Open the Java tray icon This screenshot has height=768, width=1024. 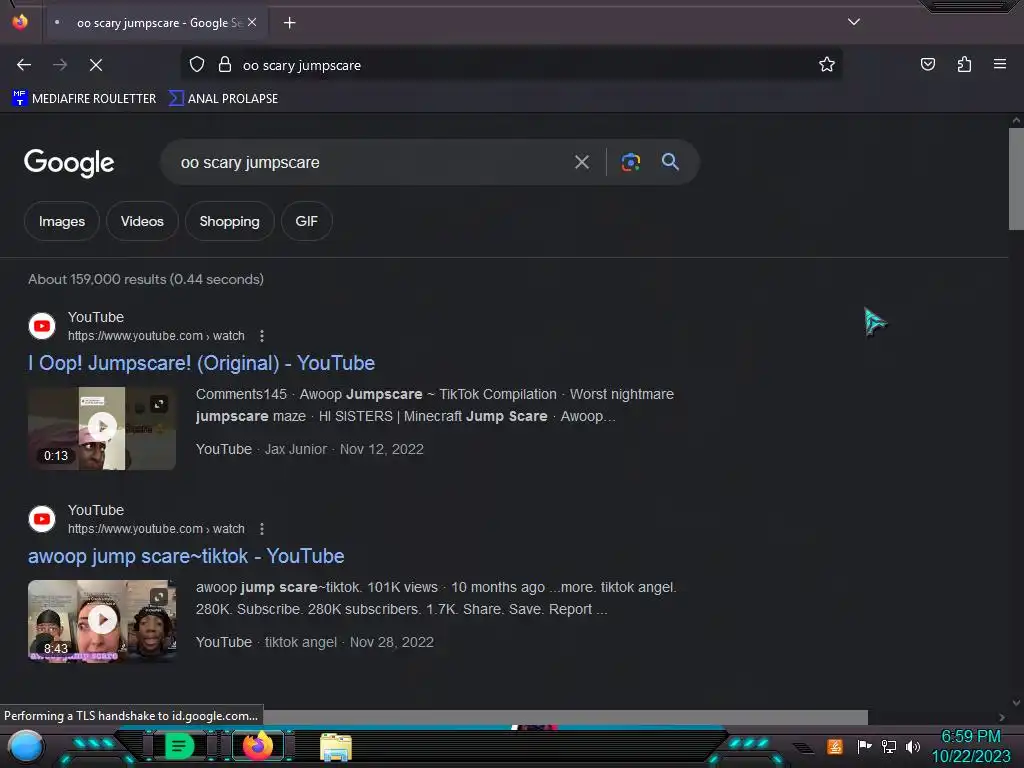835,746
